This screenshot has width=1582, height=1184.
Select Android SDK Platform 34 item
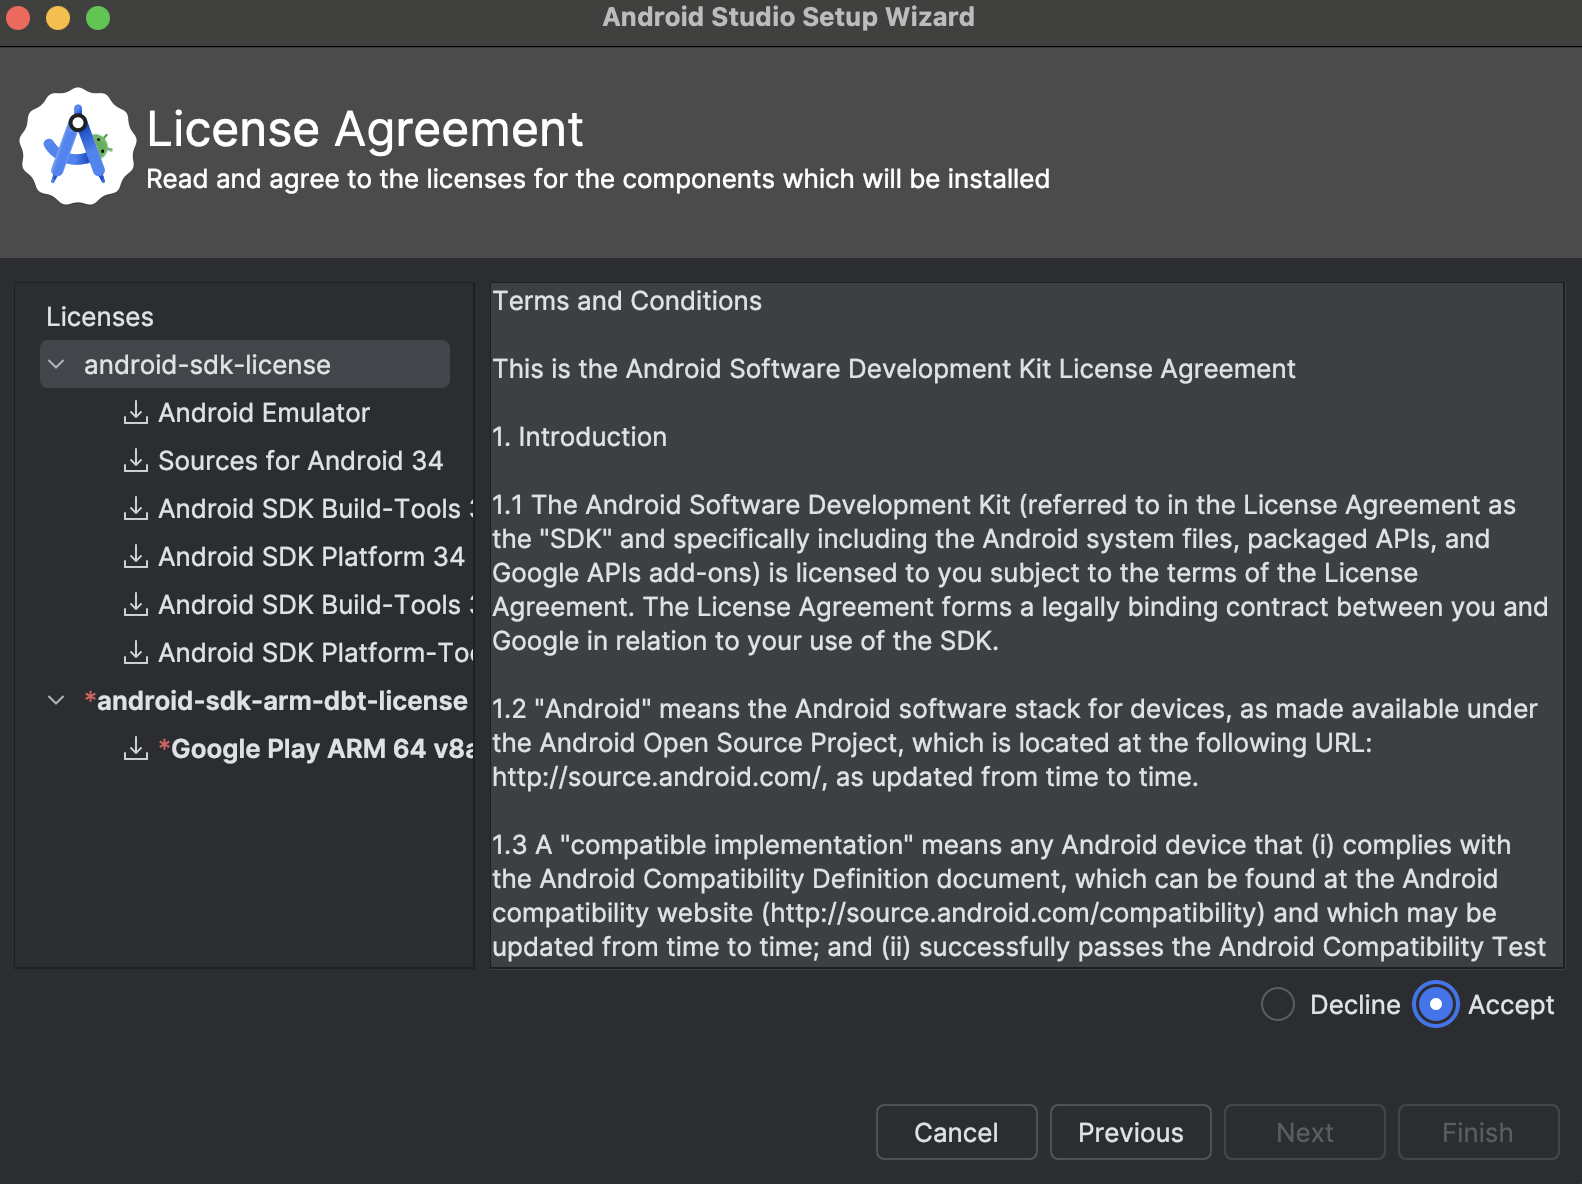[311, 557]
